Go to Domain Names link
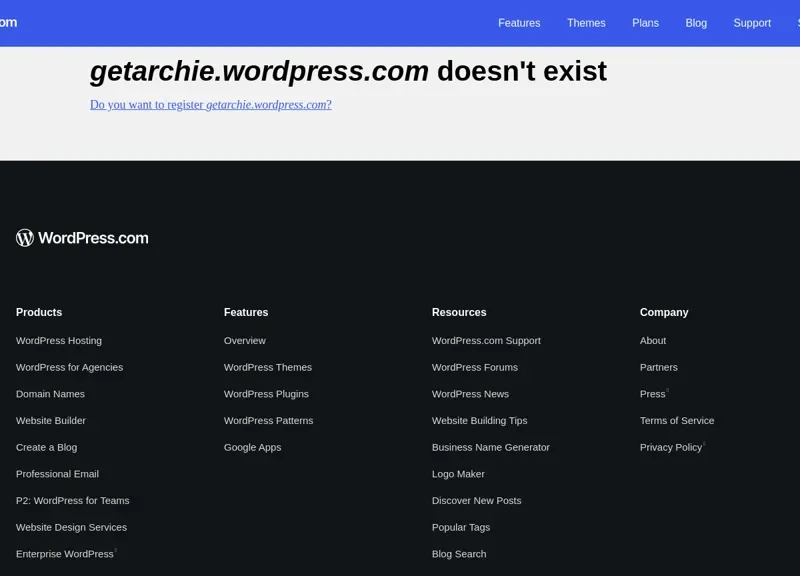This screenshot has height=576, width=800. (x=50, y=394)
